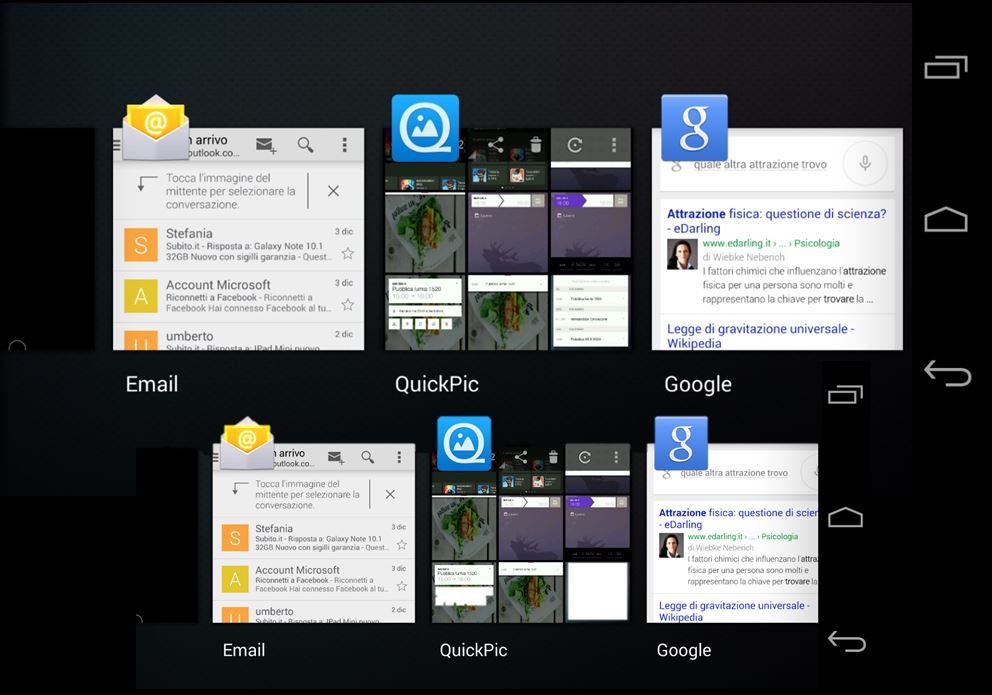The image size is (992, 695).
Task: Tap the share icon in the upper QuickPic preview
Action: pyautogui.click(x=496, y=145)
